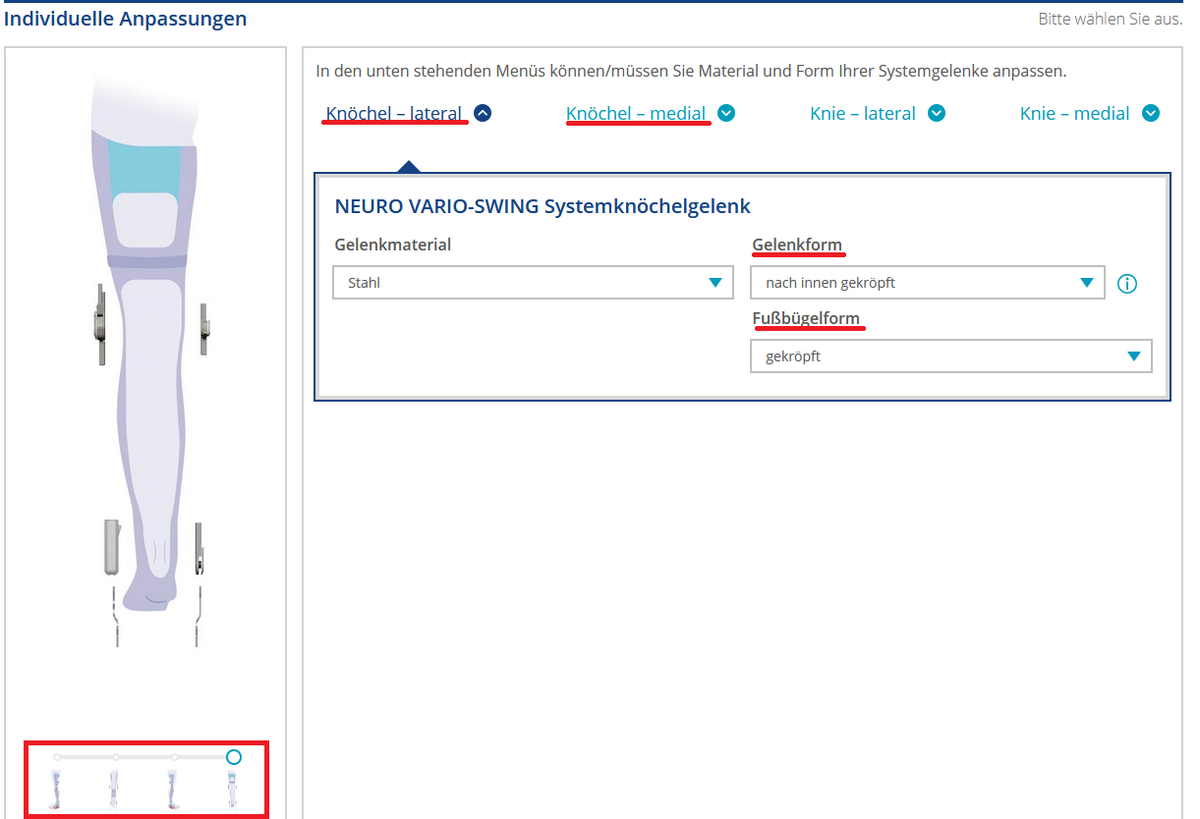
Task: Choose the first leg view thumbnail below the slider
Action: (x=56, y=789)
